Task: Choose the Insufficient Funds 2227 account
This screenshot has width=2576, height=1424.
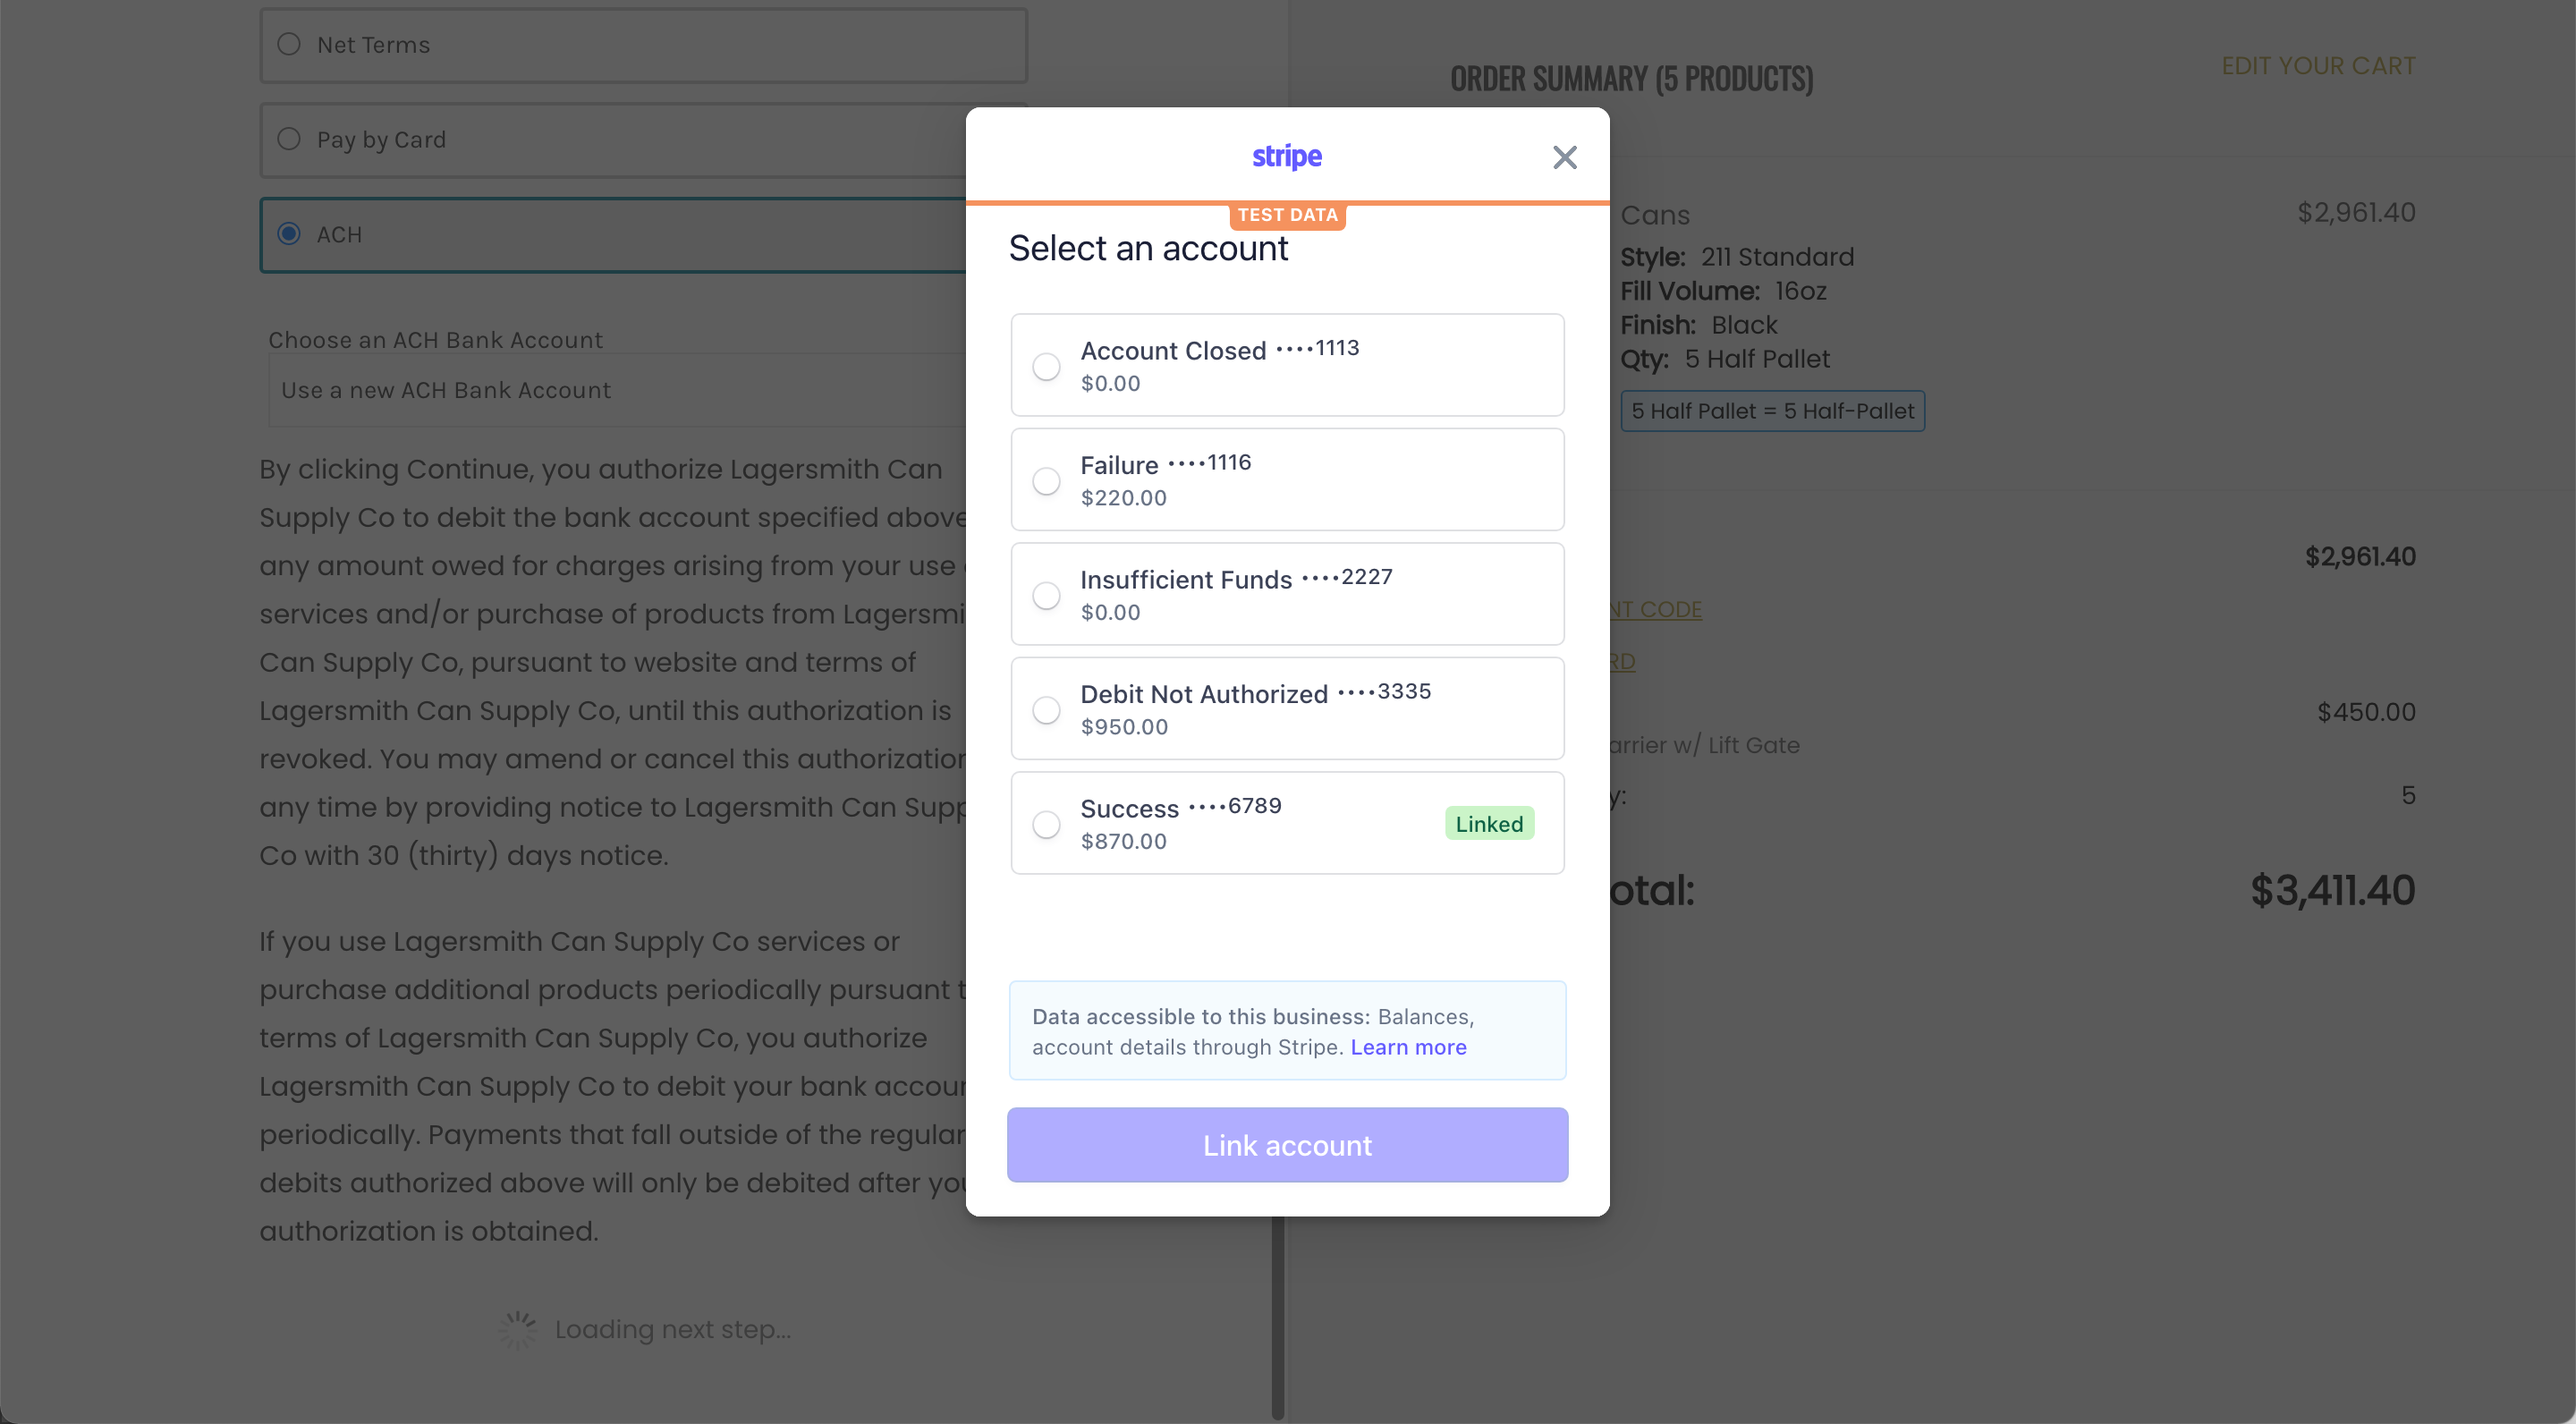Action: (x=1046, y=595)
